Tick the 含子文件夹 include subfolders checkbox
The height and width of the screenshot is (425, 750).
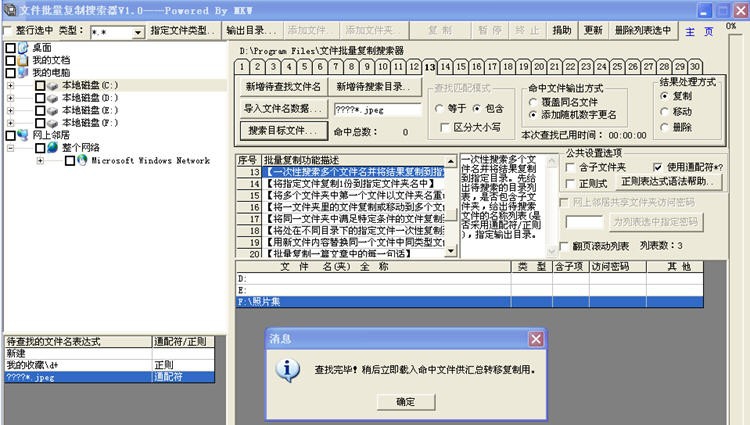pyautogui.click(x=570, y=167)
